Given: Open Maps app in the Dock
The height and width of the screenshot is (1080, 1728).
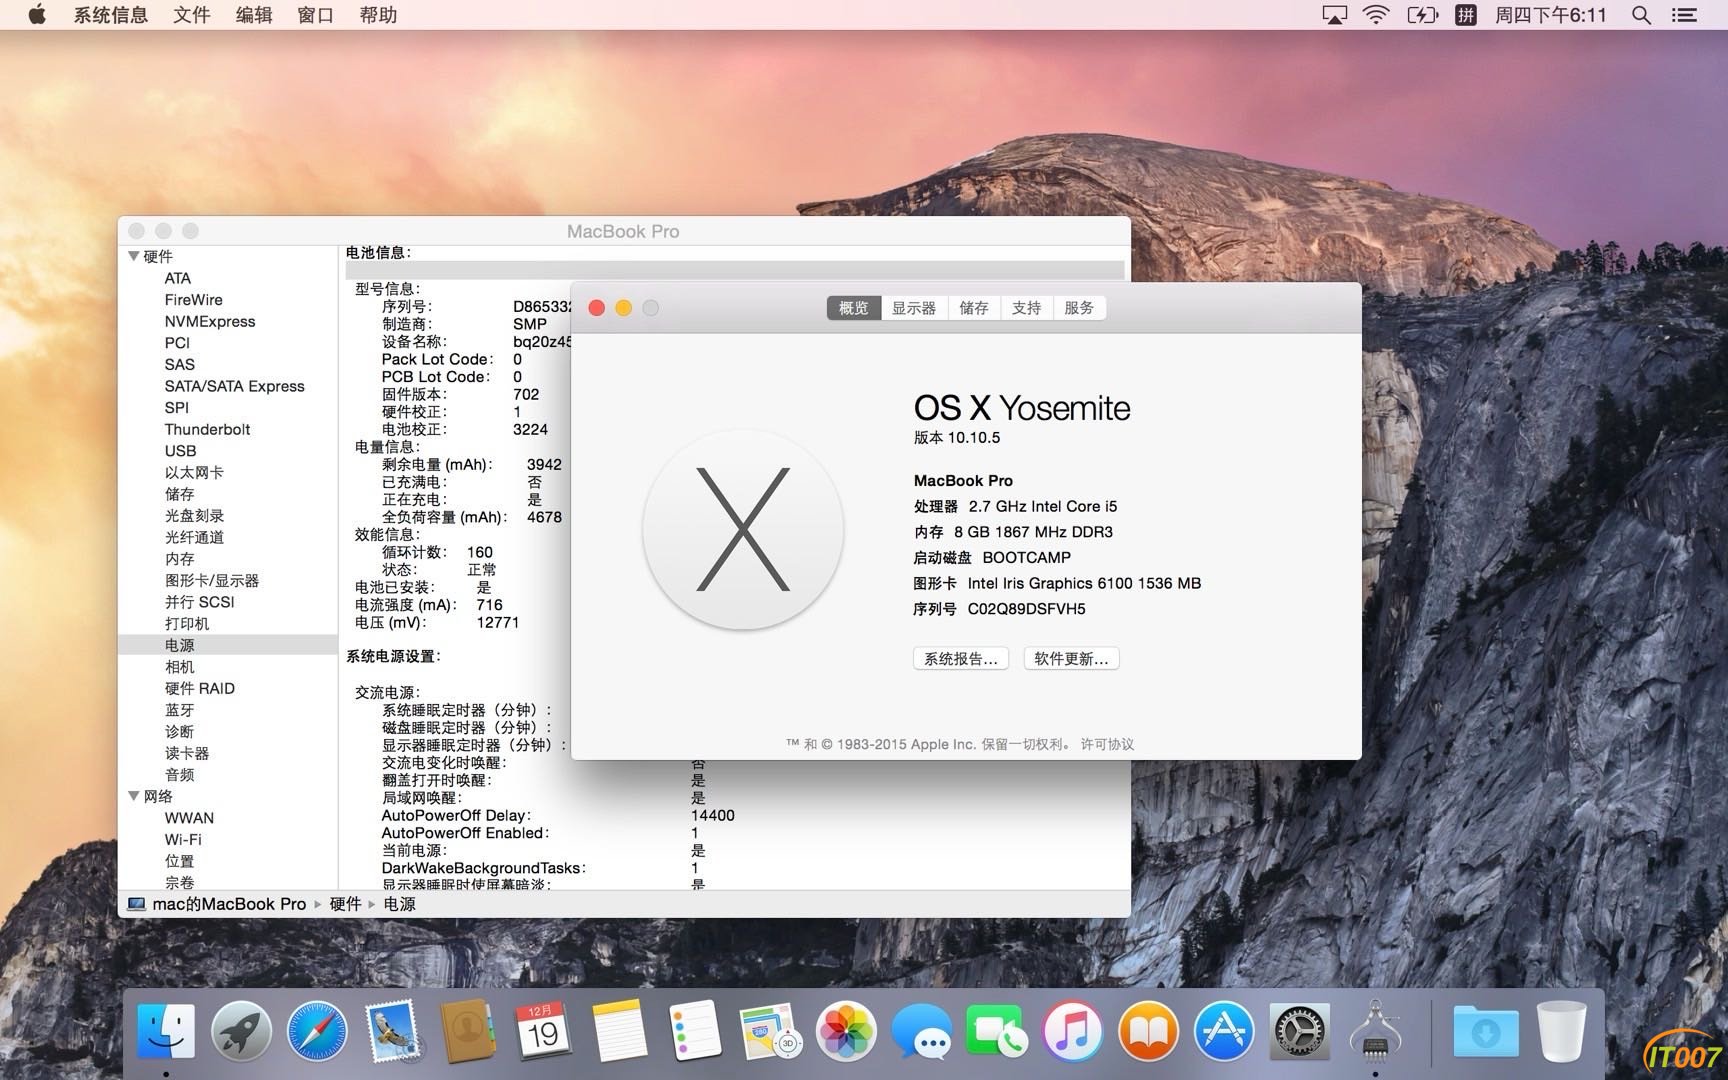Looking at the screenshot, I should [770, 1030].
